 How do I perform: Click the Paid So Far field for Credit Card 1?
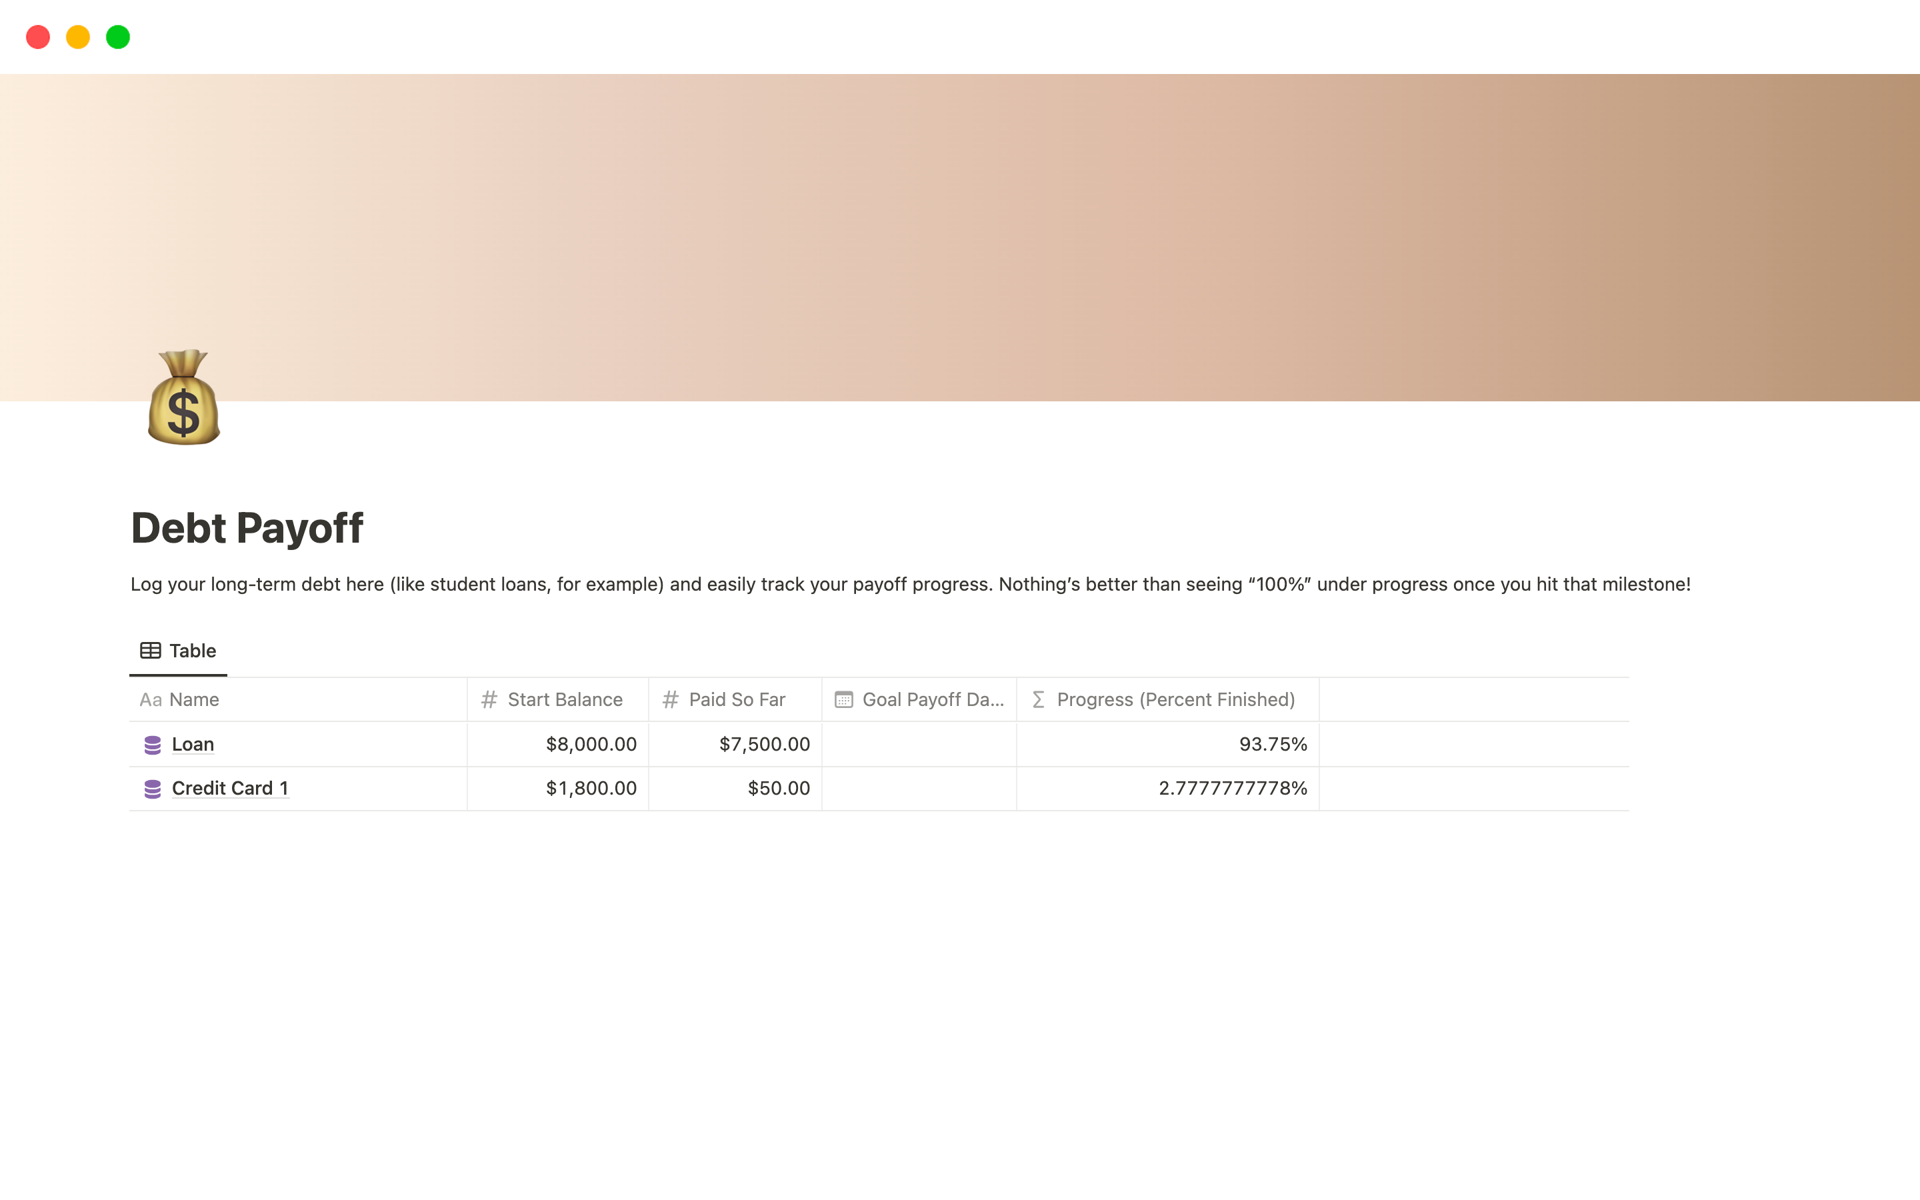point(733,787)
